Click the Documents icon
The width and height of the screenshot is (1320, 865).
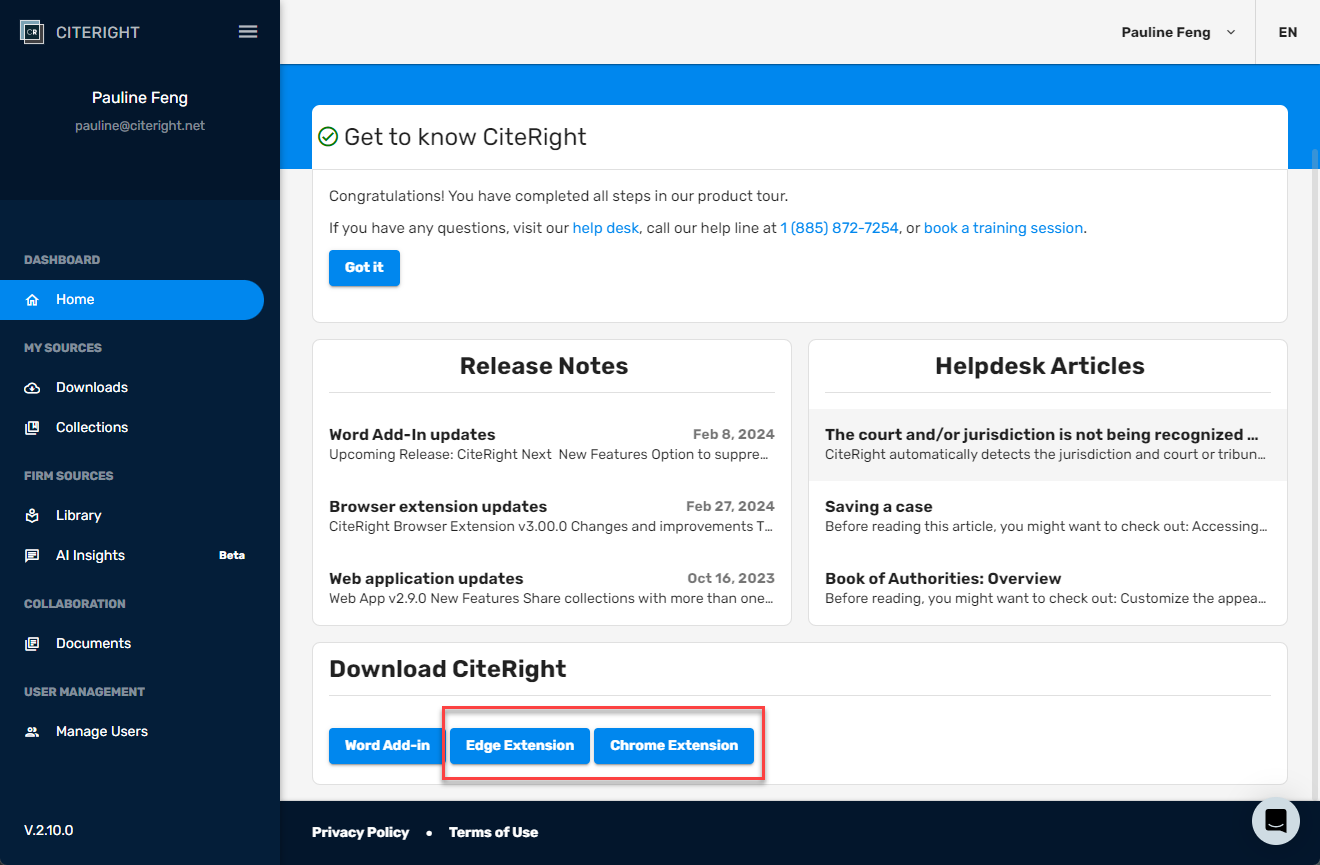32,644
